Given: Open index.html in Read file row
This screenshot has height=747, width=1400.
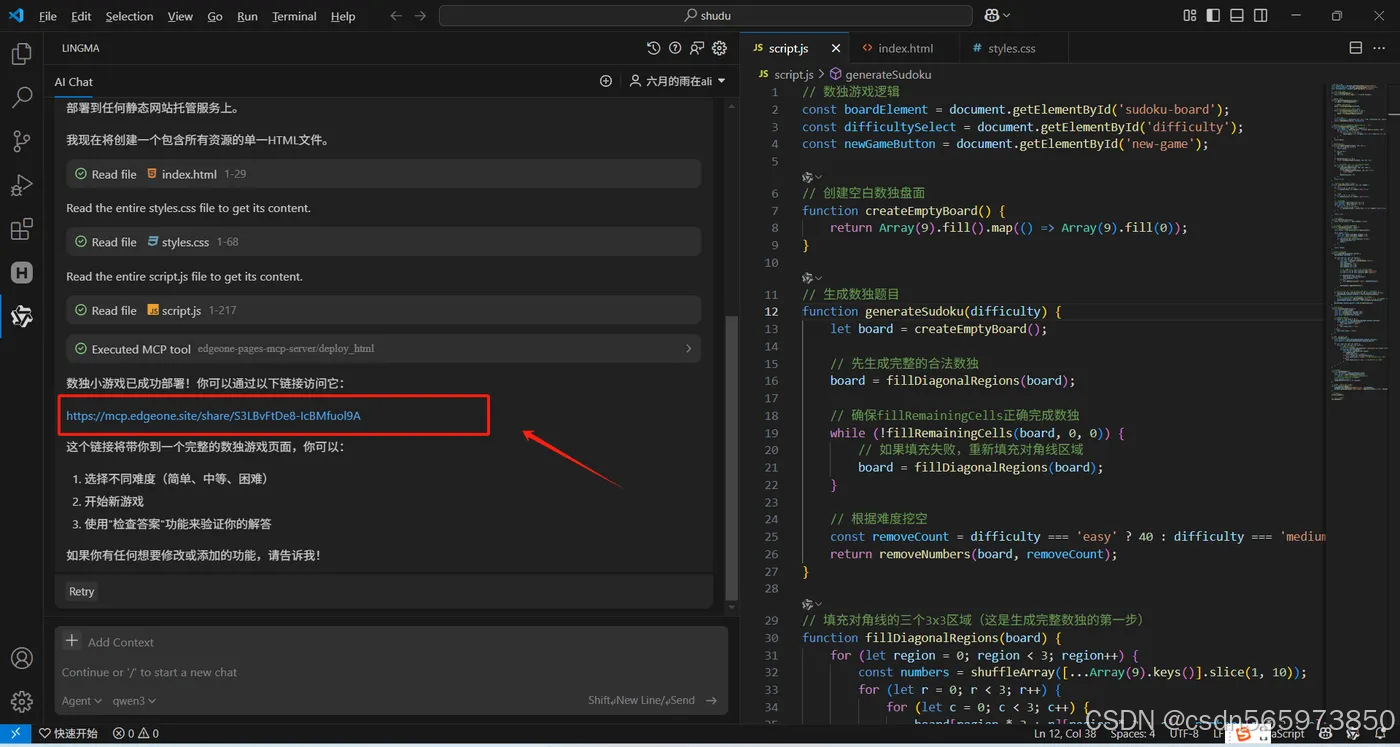Looking at the screenshot, I should [x=189, y=174].
